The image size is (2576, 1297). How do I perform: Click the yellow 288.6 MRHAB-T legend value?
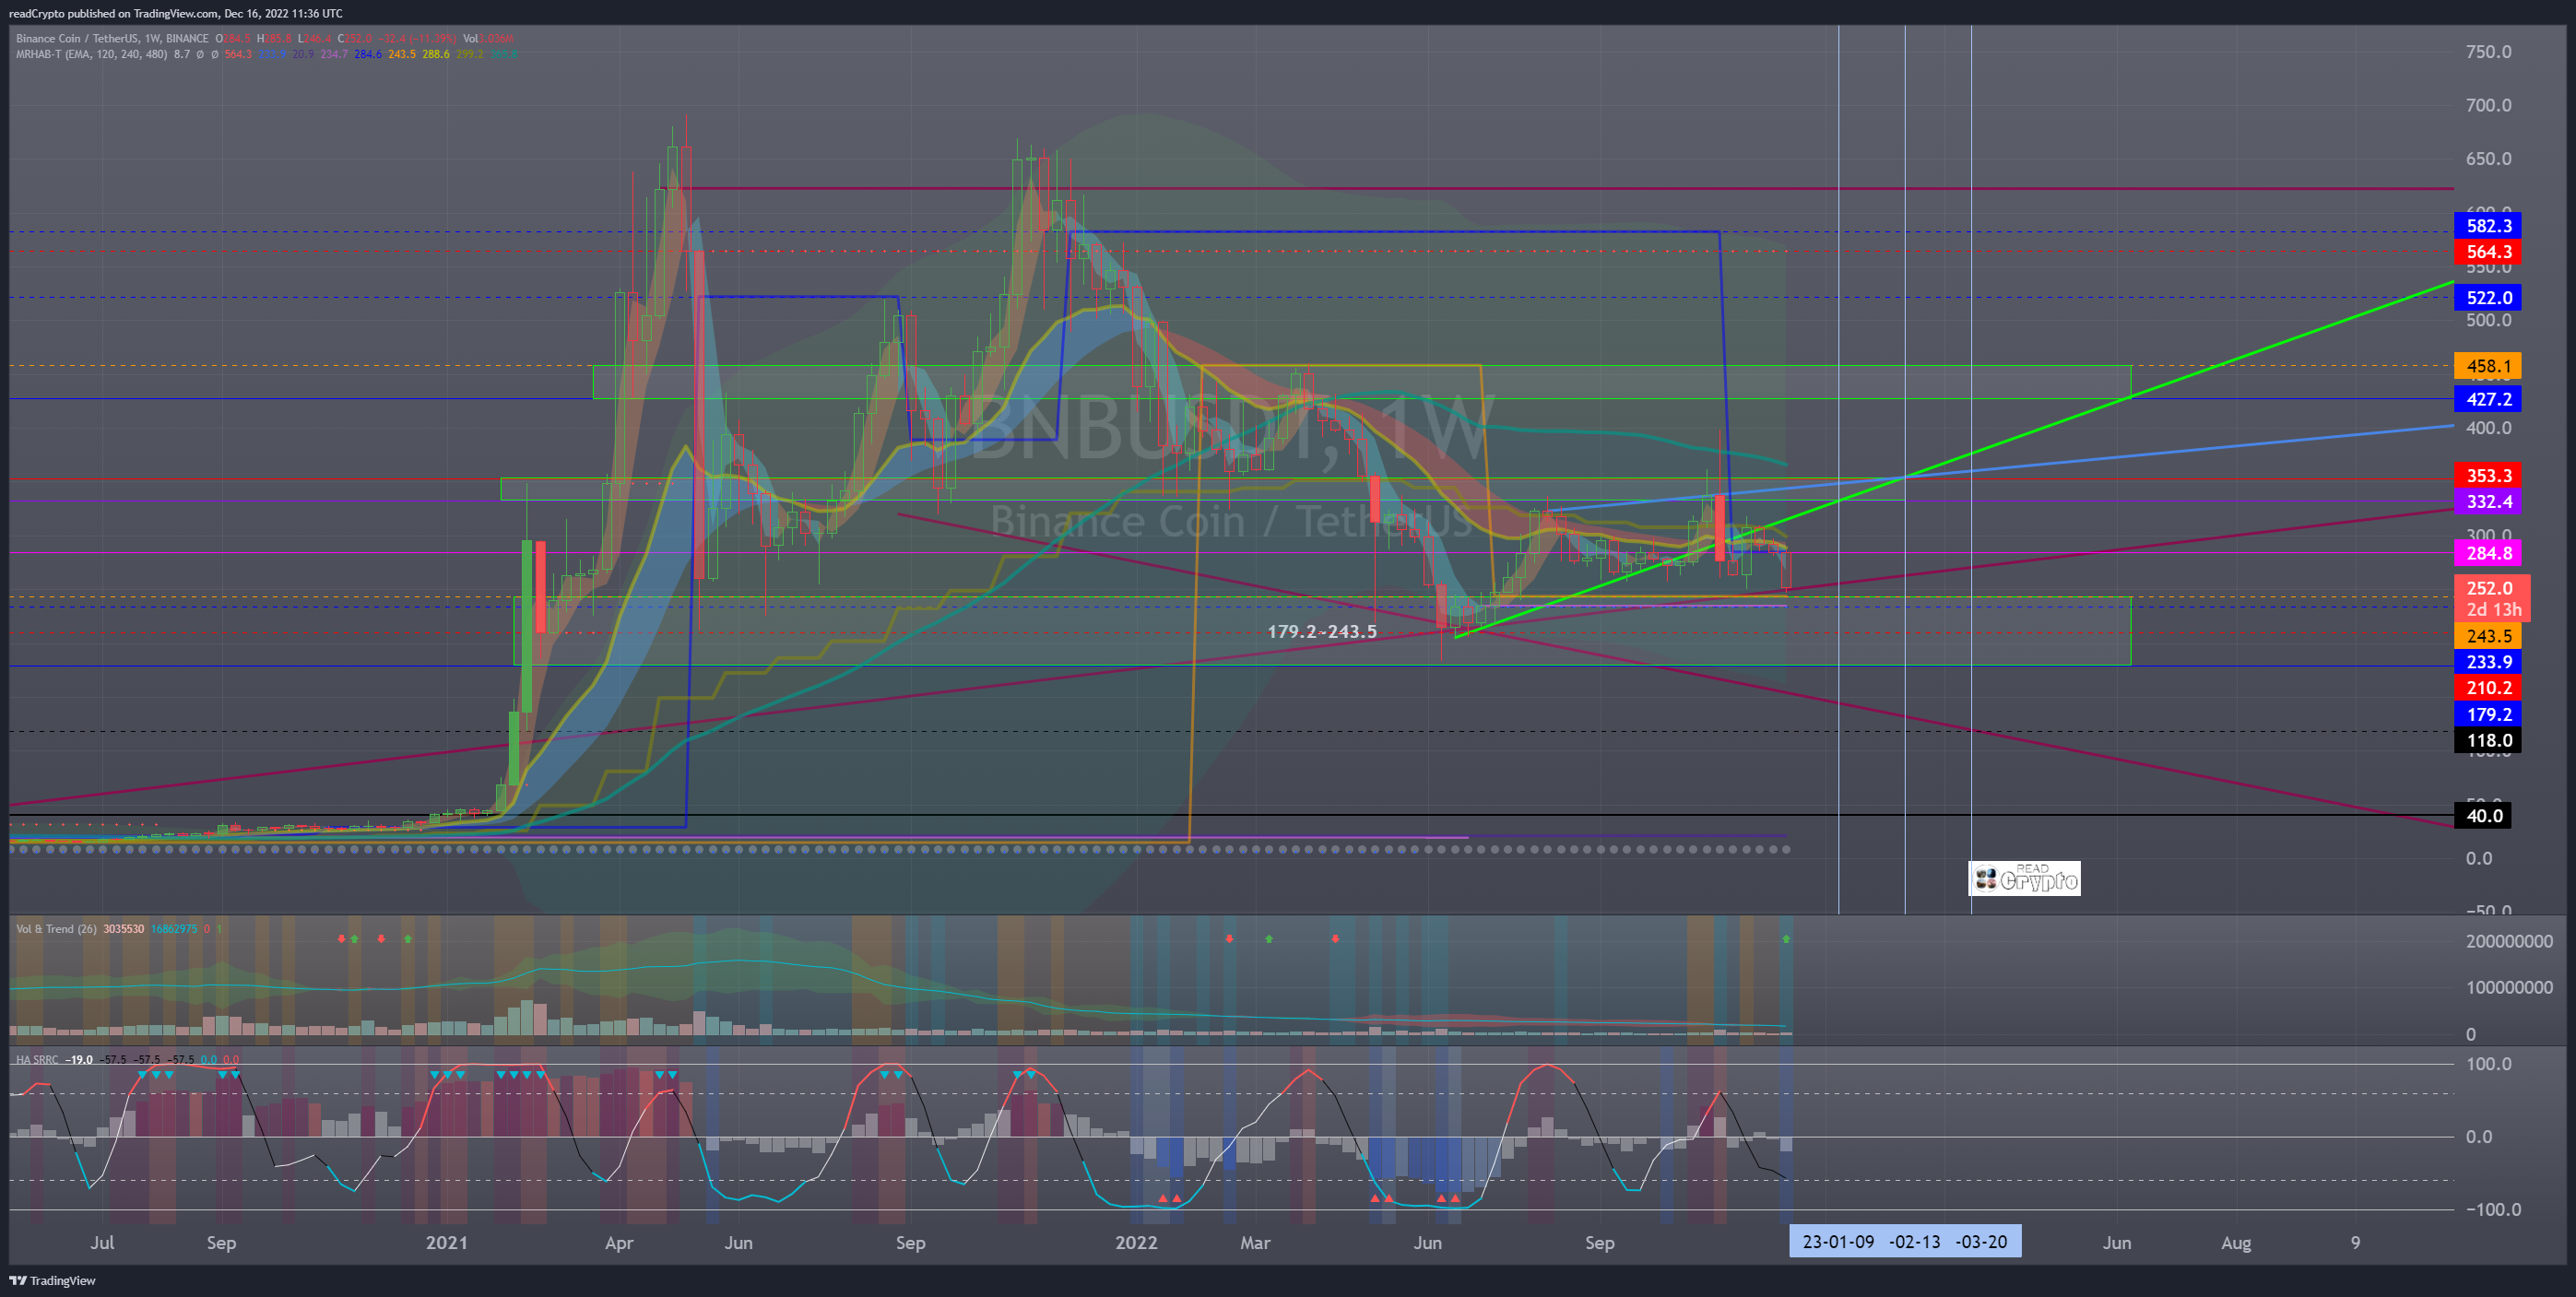click(x=435, y=54)
